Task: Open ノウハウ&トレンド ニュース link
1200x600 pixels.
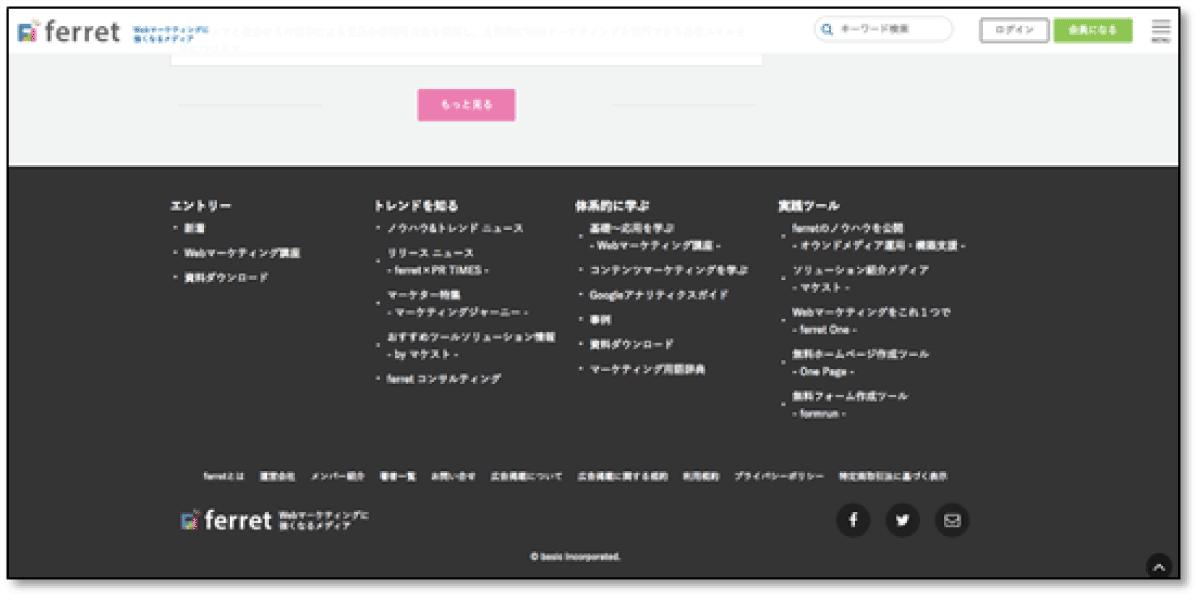Action: (x=455, y=229)
